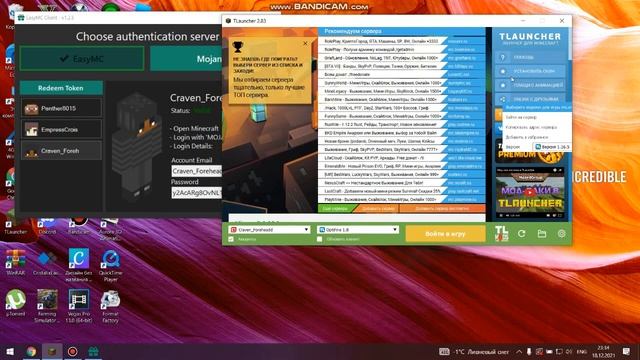
Task: Open the CrystalixLauncher desktop icon
Action: (47, 262)
